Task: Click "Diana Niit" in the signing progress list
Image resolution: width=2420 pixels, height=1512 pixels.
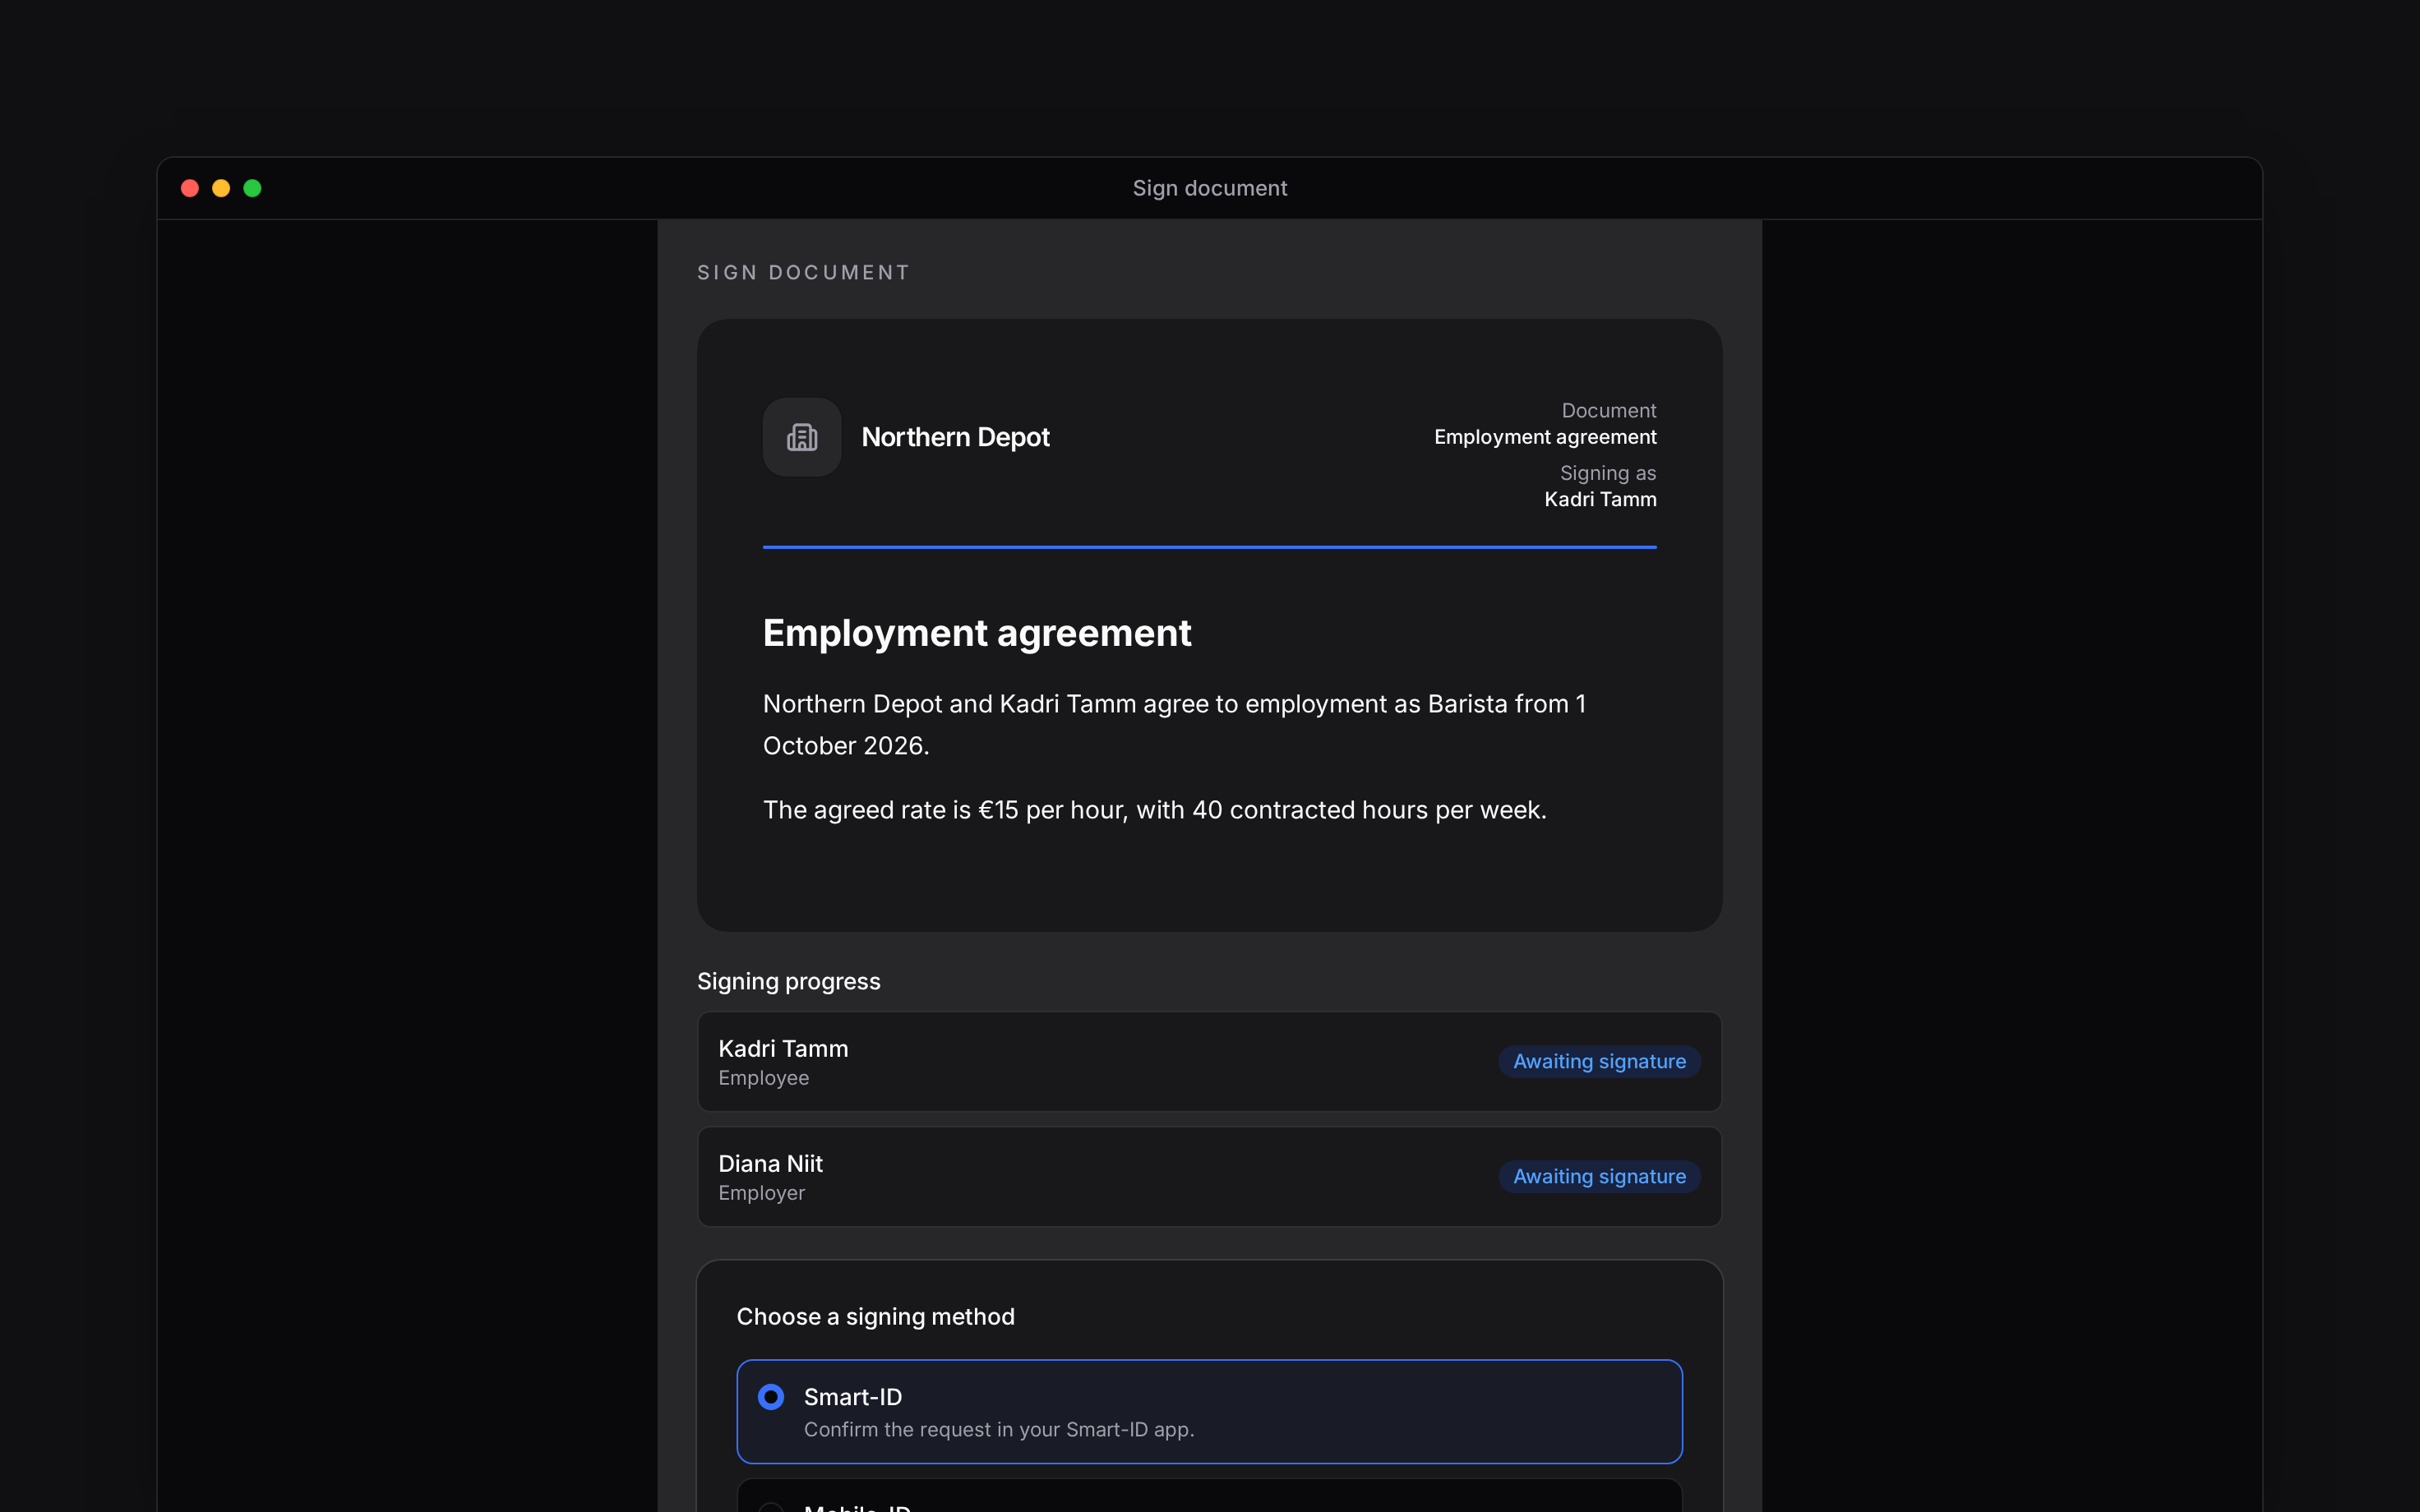Action: click(x=770, y=1163)
